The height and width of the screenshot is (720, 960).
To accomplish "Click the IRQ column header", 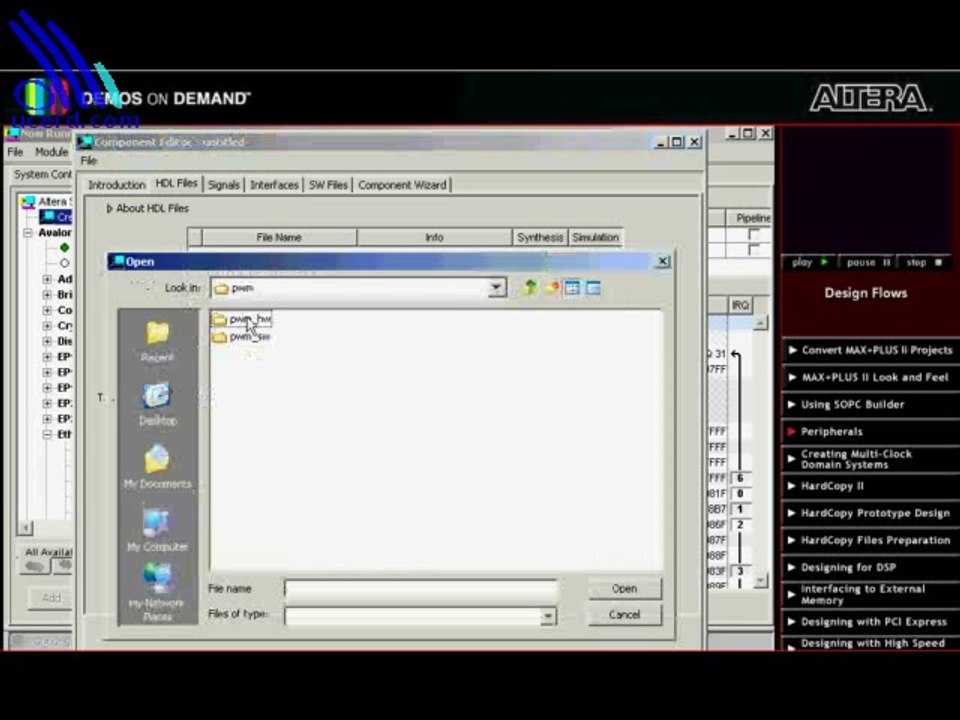I will (x=740, y=305).
